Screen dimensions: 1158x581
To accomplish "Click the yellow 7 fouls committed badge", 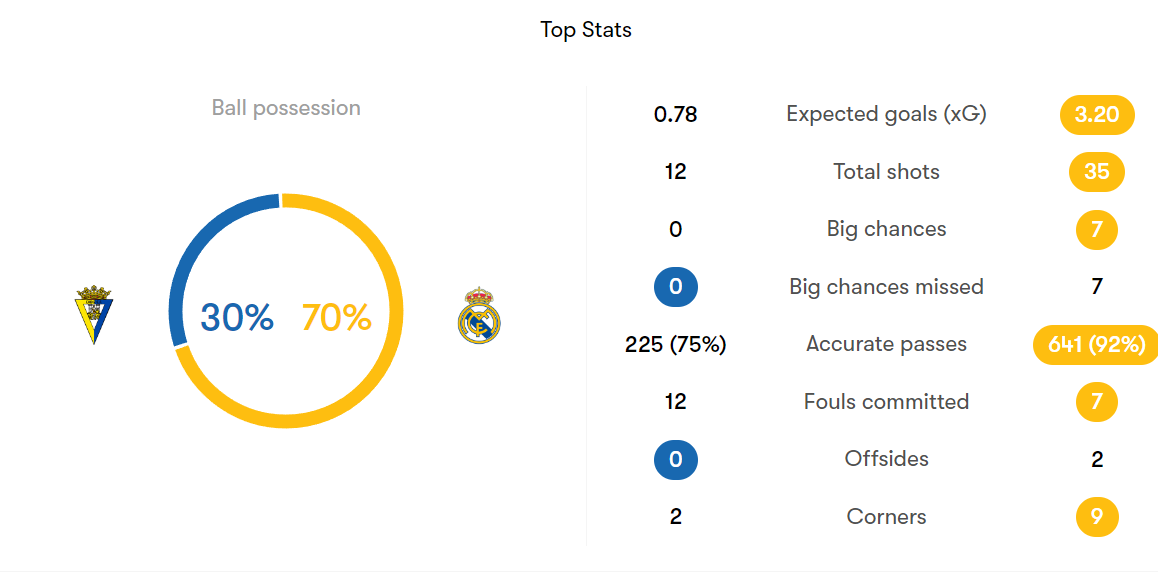I will (1097, 402).
